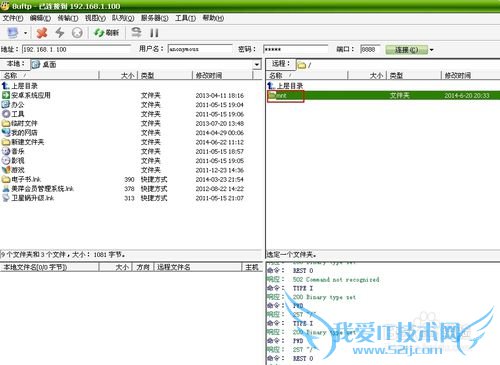The image size is (500, 365).
Task: Open the 队列(Q) menu
Action: click(123, 18)
